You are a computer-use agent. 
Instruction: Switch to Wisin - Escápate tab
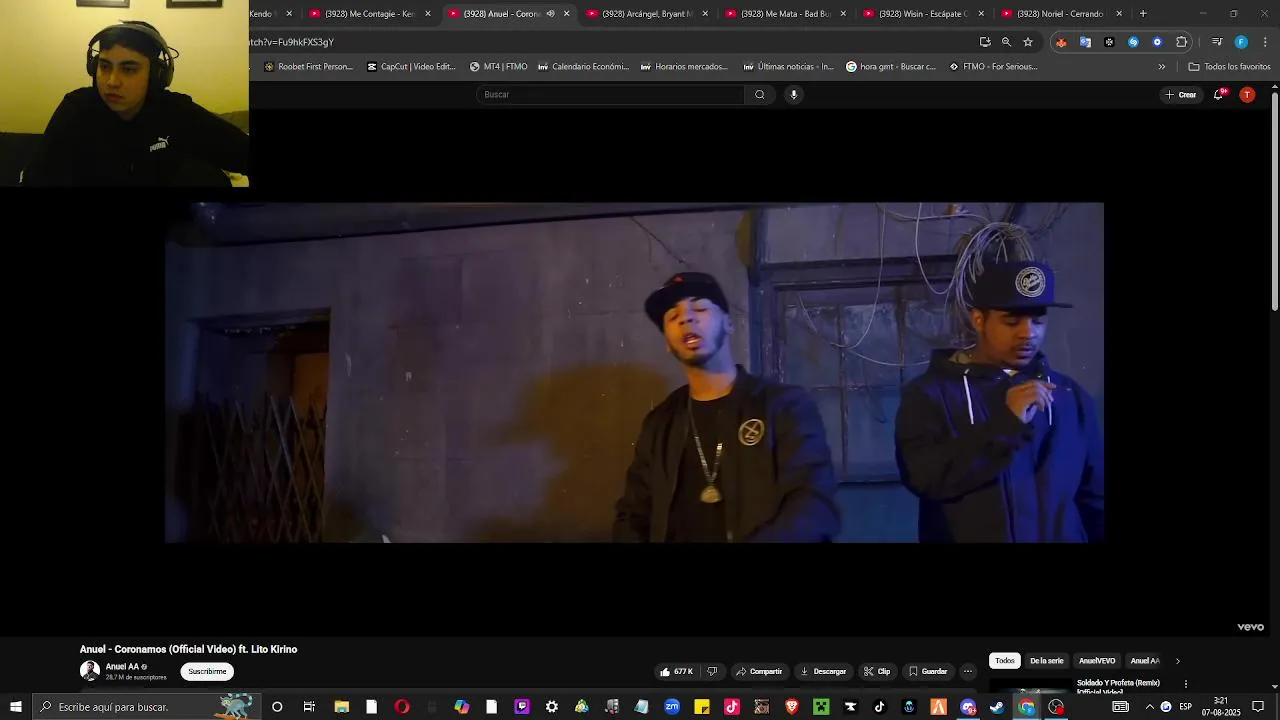point(924,14)
